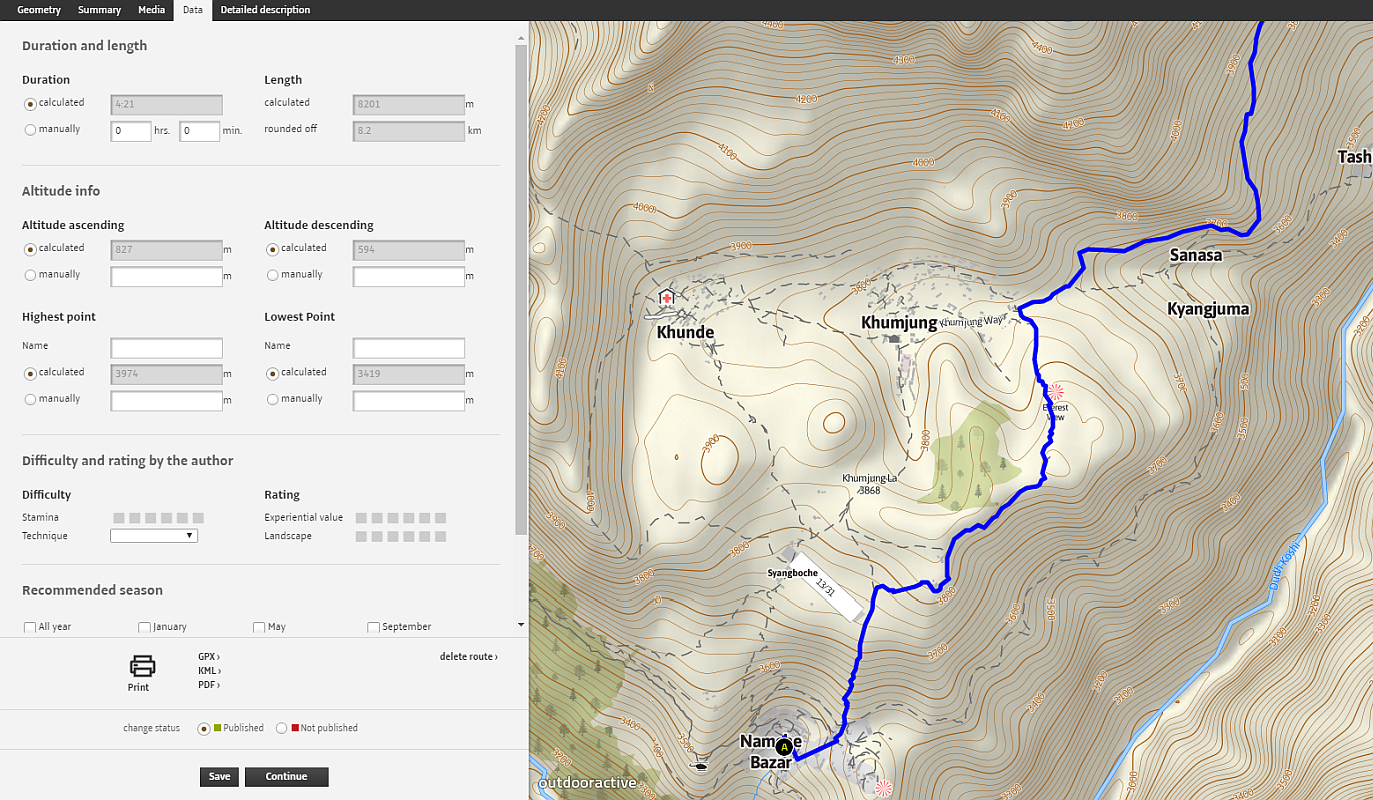The image size is (1373, 800).
Task: Click the manual highest point altitude field
Action: pyautogui.click(x=166, y=400)
